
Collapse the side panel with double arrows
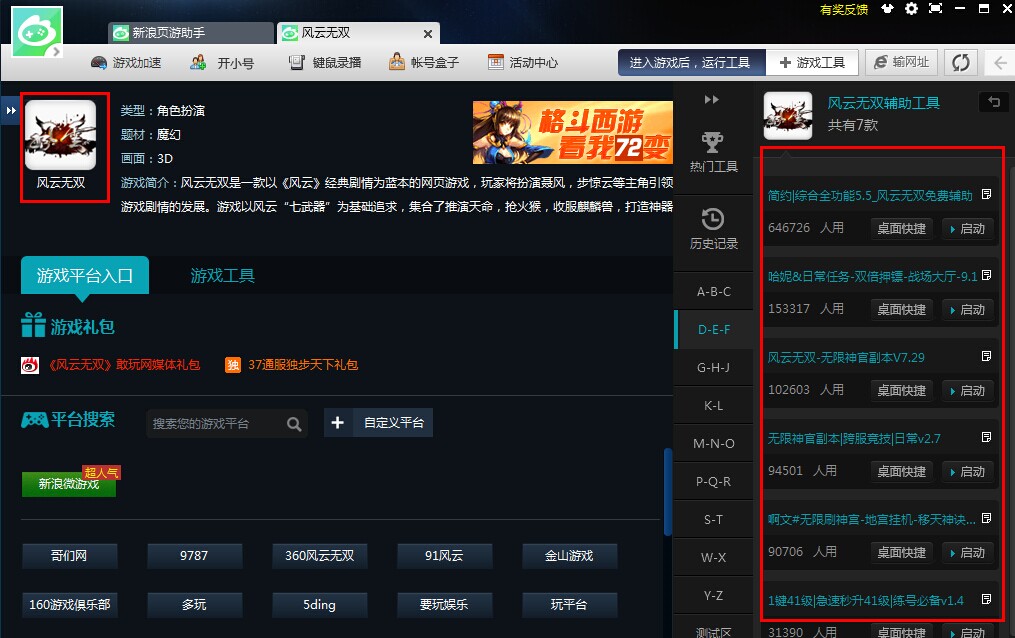pyautogui.click(x=713, y=99)
